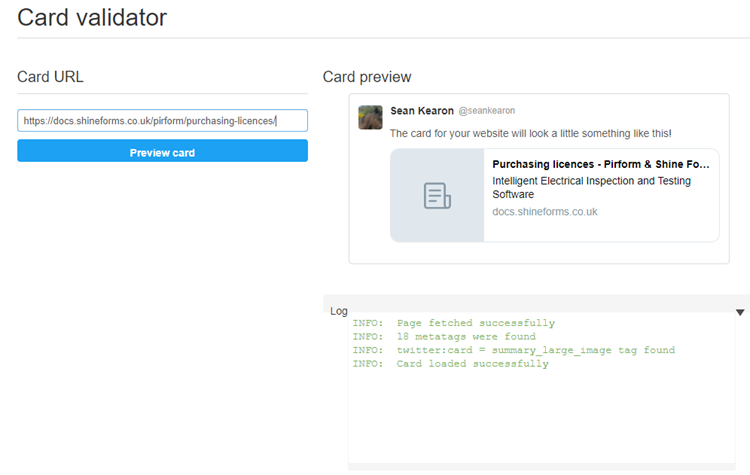This screenshot has height=475, width=750.
Task: Click the Preview card button
Action: [x=162, y=151]
